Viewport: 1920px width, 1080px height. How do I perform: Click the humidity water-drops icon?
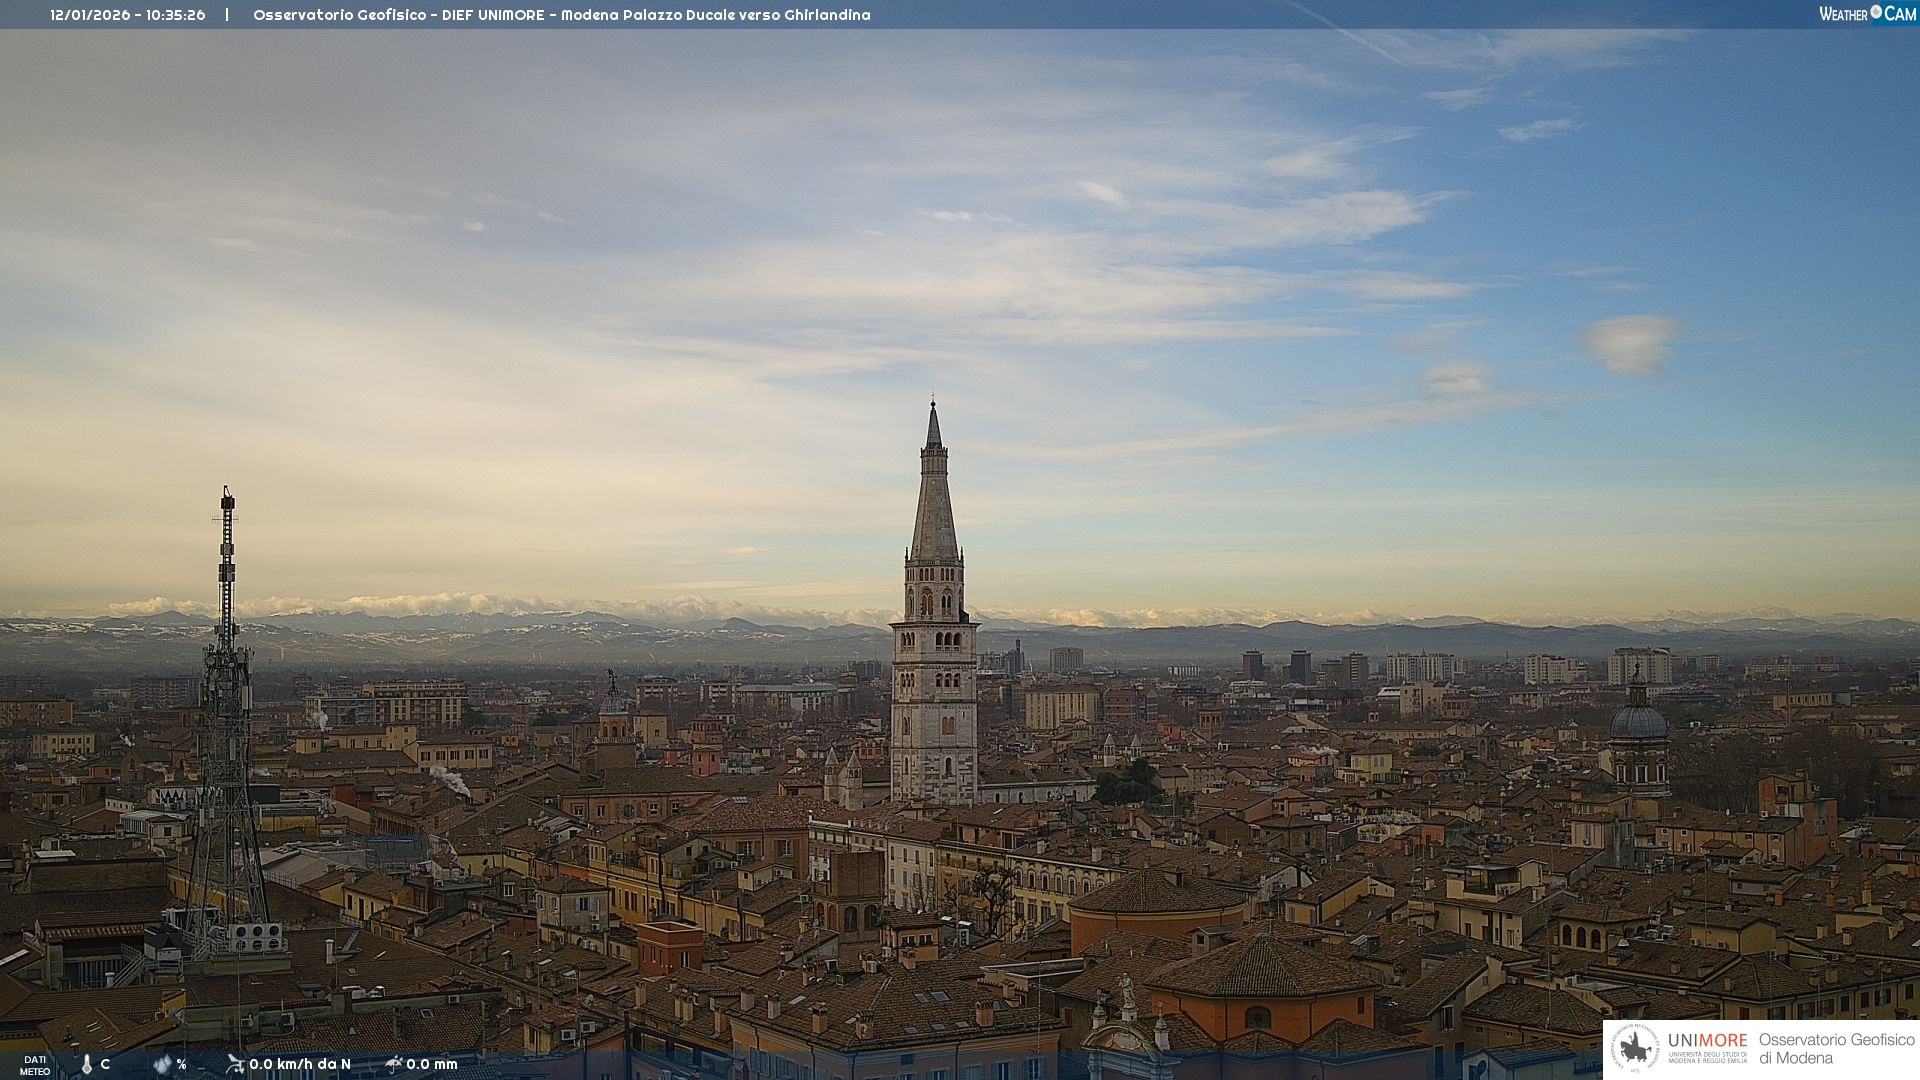162,1064
